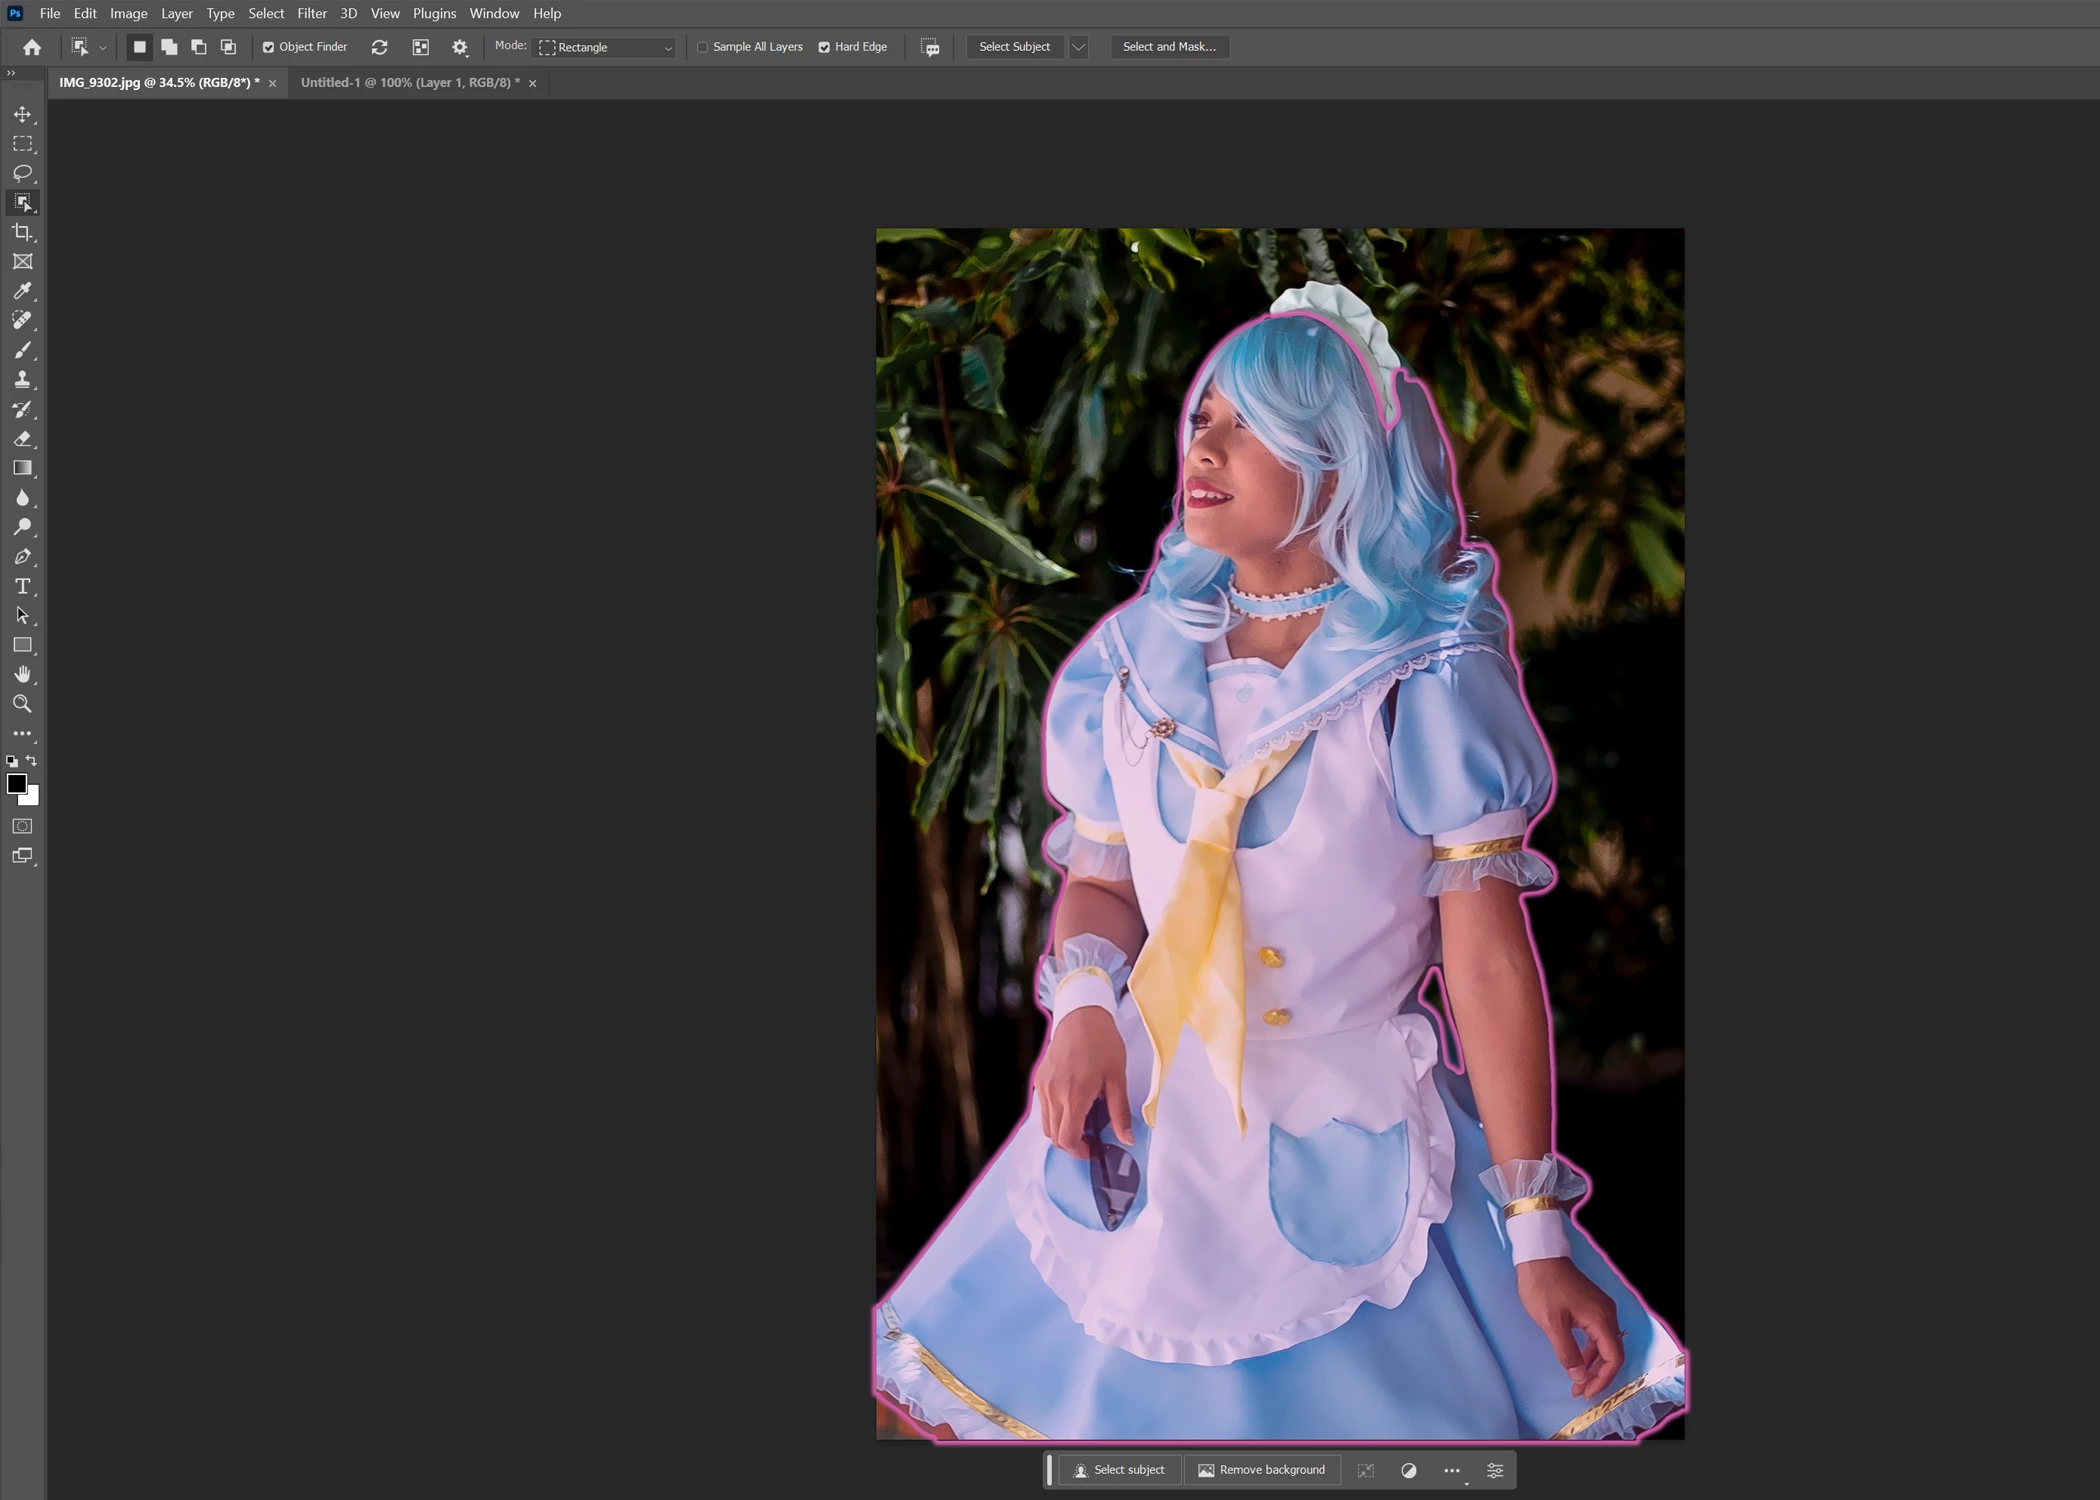Switch to the Untitled-1 document tab
This screenshot has height=1500, width=2100.
pyautogui.click(x=410, y=83)
